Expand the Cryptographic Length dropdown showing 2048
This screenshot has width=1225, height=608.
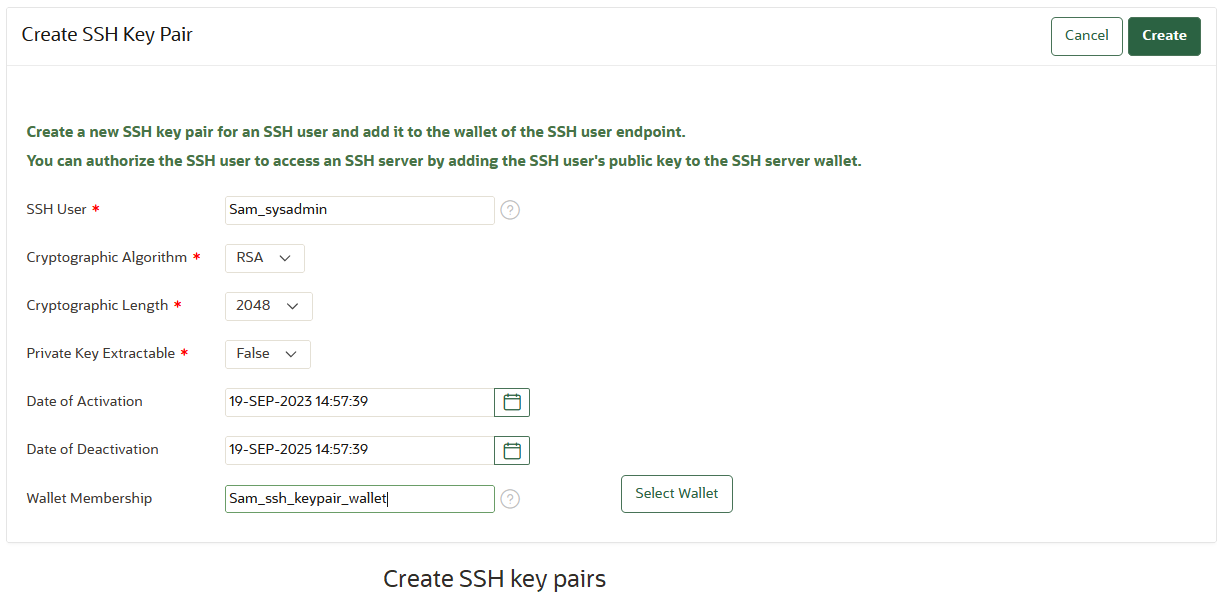(x=268, y=306)
